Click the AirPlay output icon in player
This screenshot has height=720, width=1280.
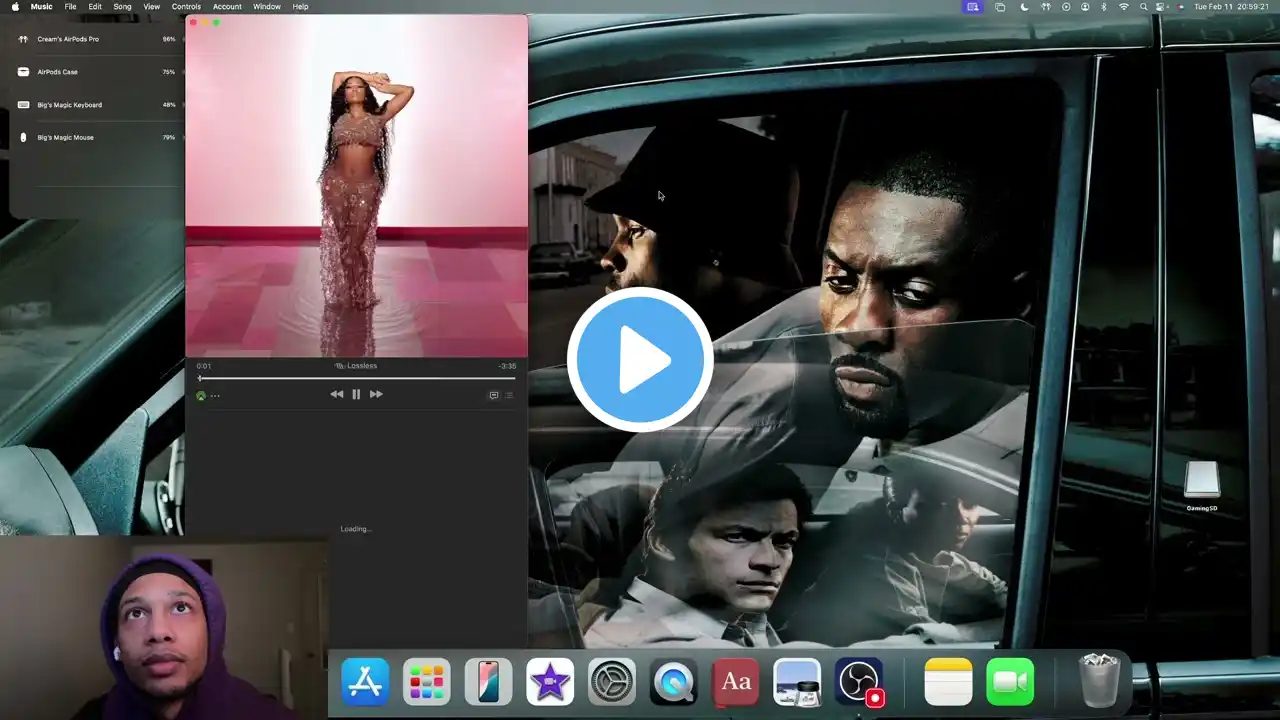pos(201,396)
